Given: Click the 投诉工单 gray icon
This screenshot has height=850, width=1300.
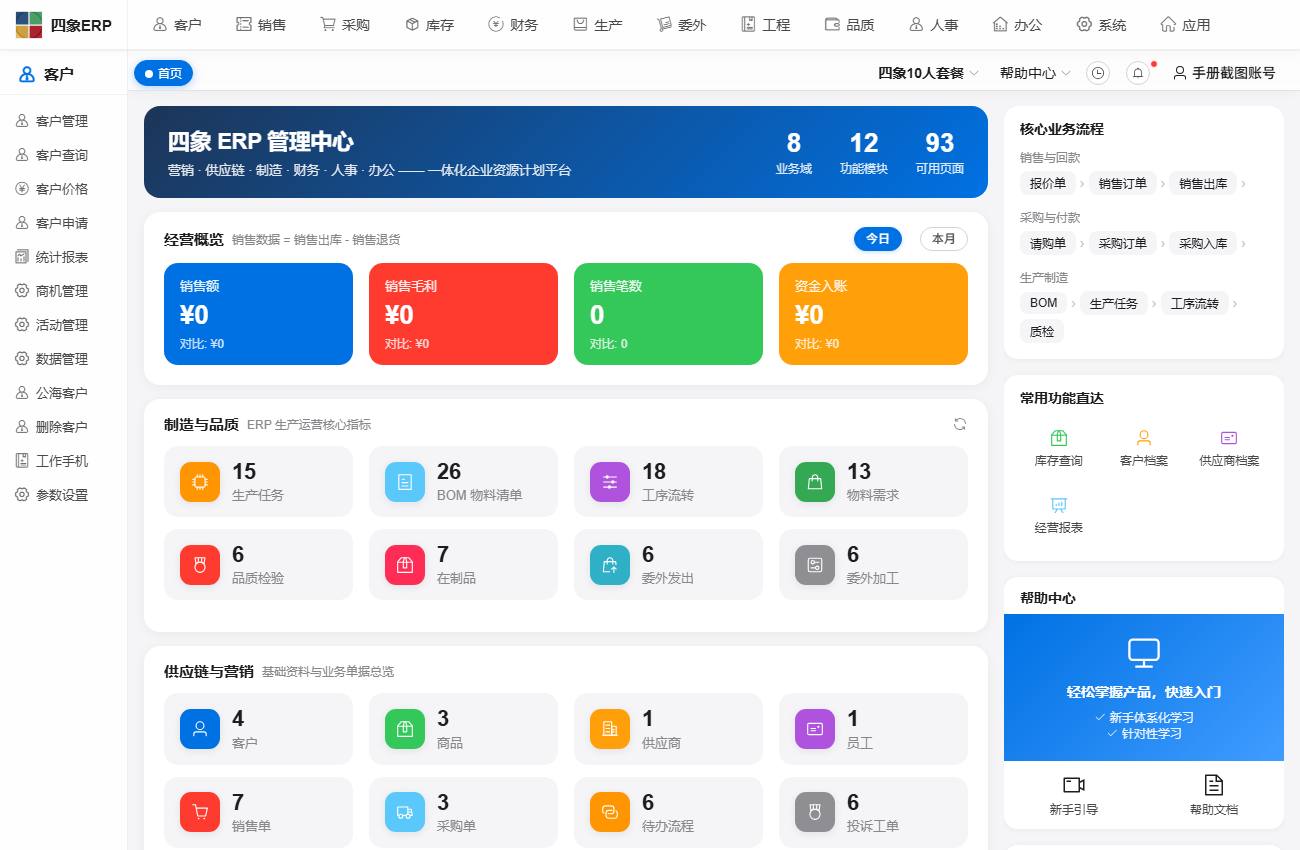Looking at the screenshot, I should (815, 813).
